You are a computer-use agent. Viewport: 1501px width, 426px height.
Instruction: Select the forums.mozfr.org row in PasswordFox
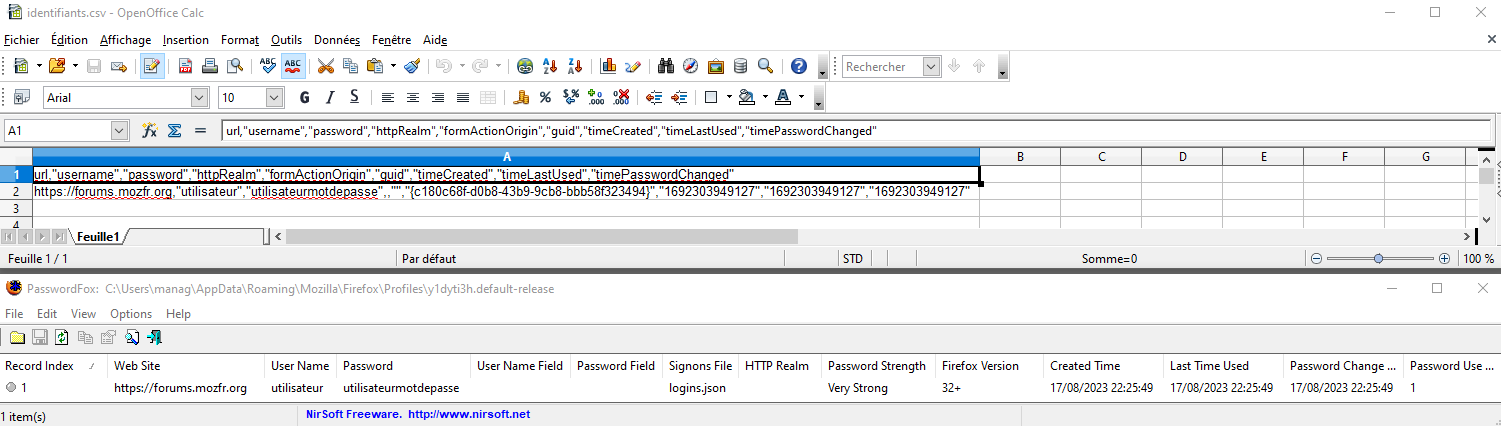(x=750, y=387)
